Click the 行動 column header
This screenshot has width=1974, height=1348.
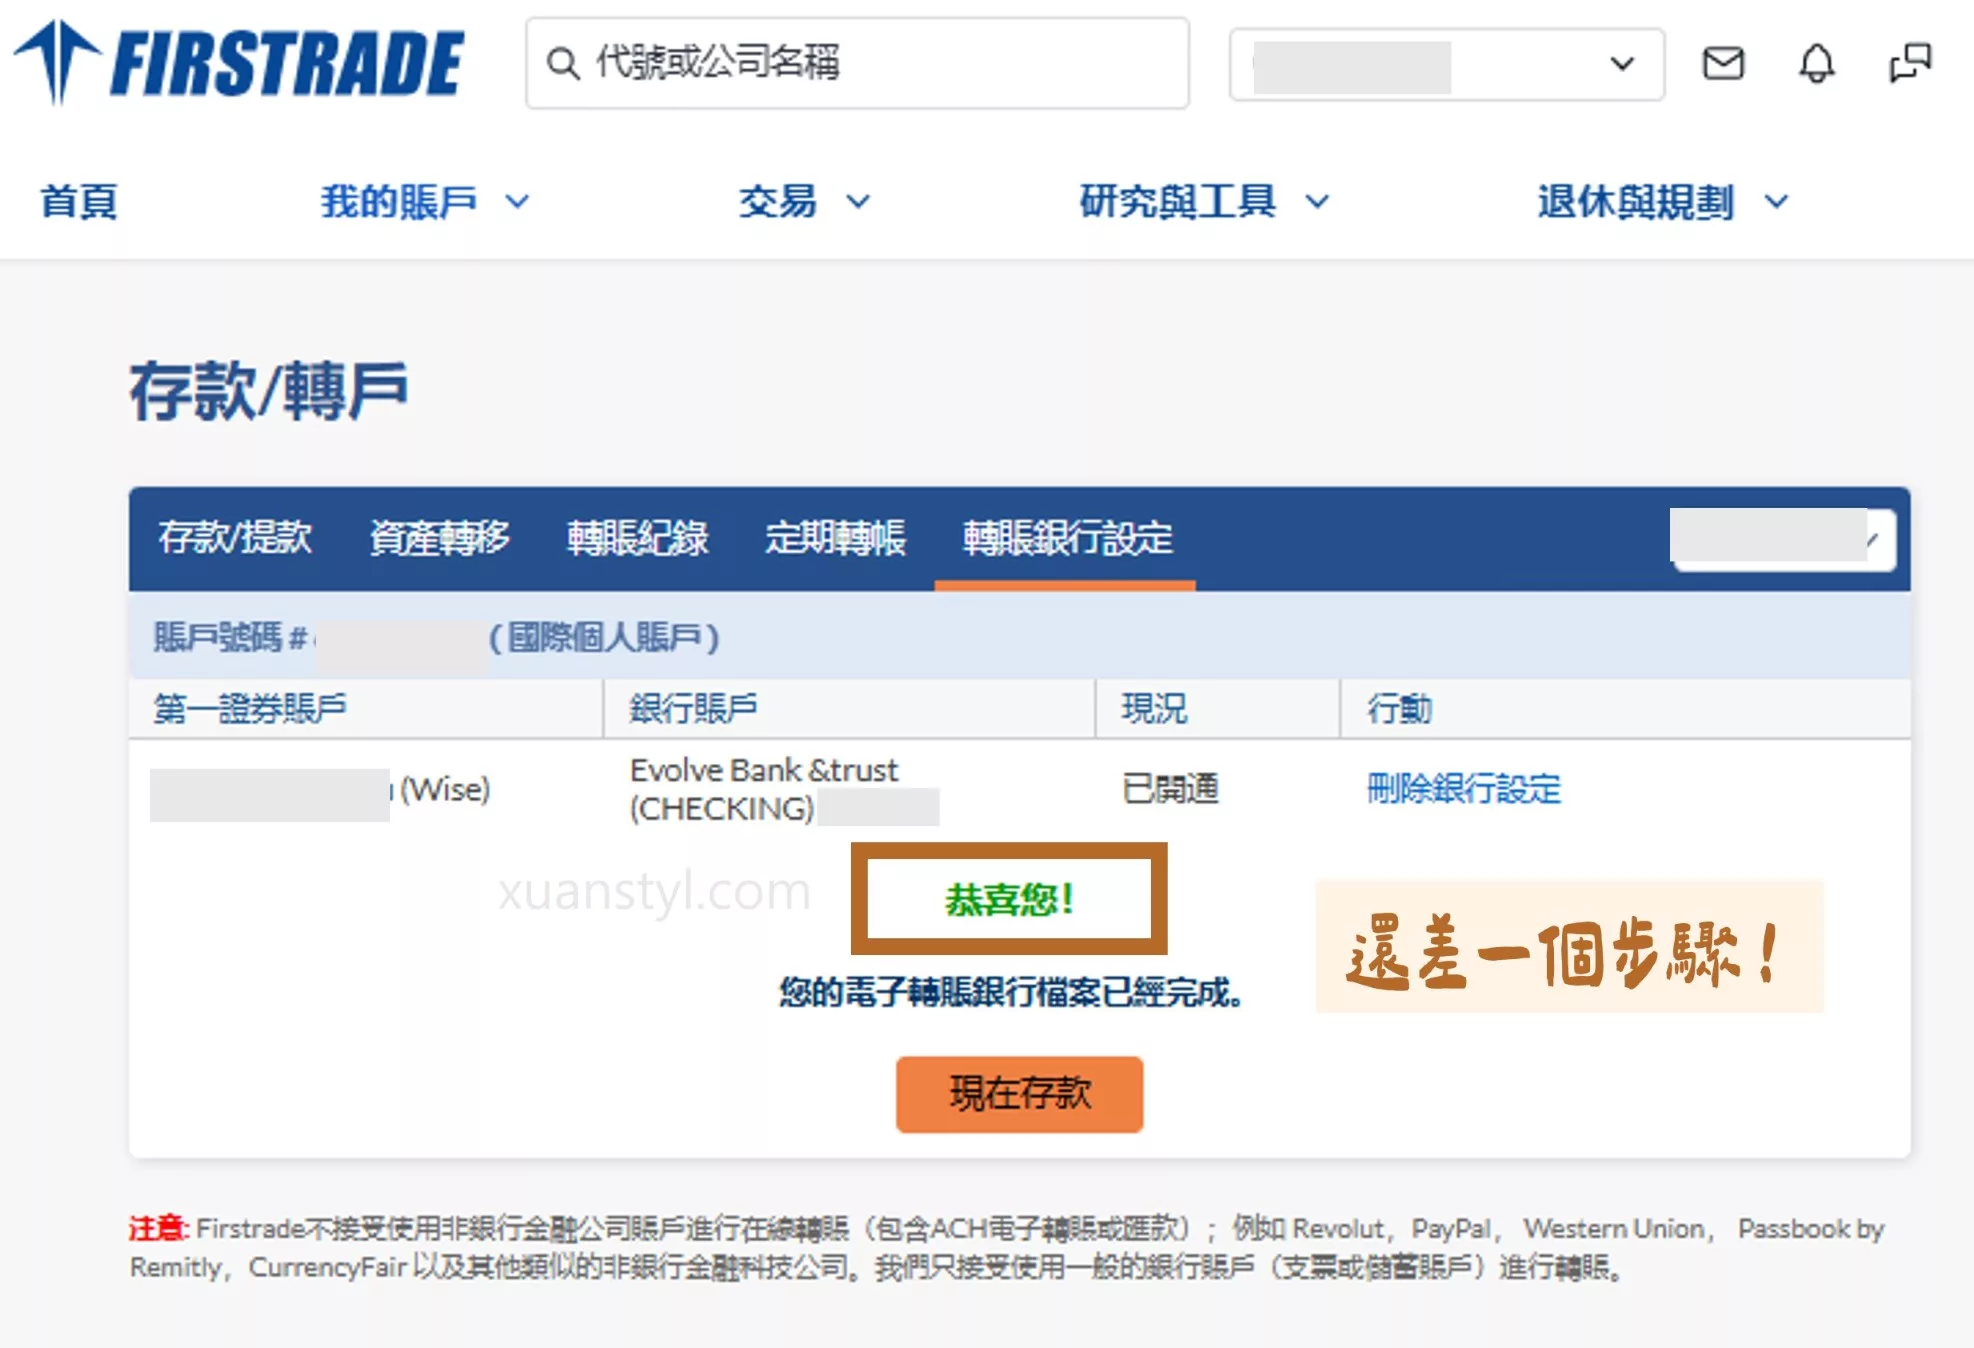coord(1399,709)
